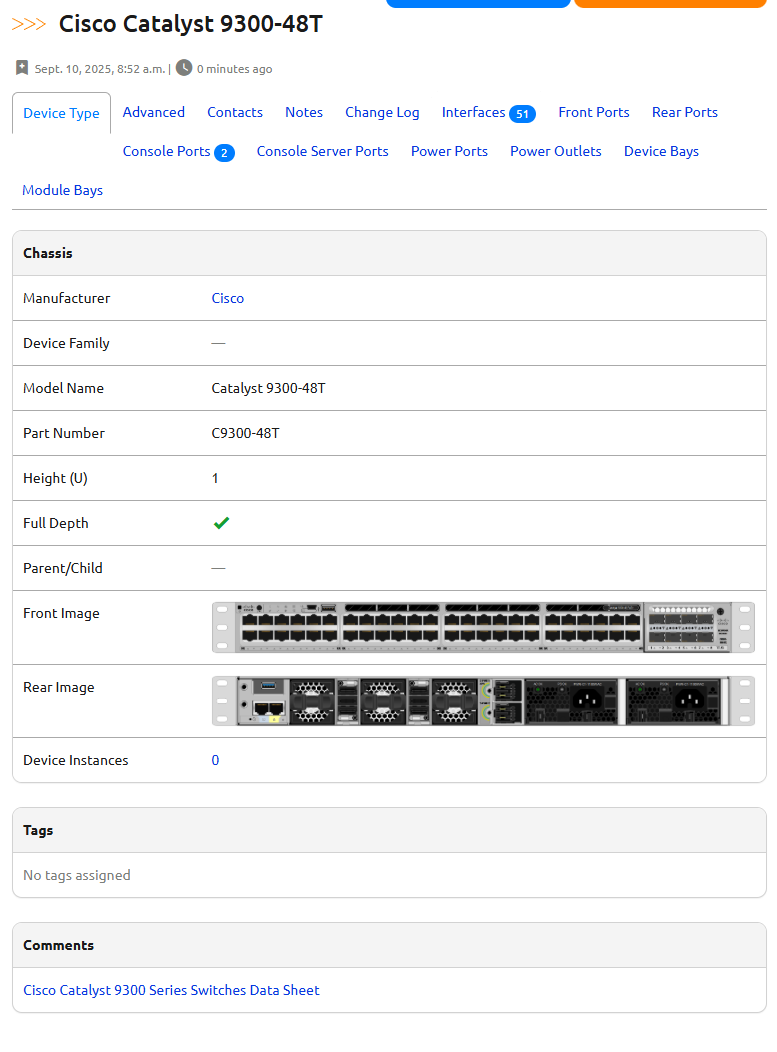Click the bookmark icon beside created date
This screenshot has width=777, height=1052.
22,68
